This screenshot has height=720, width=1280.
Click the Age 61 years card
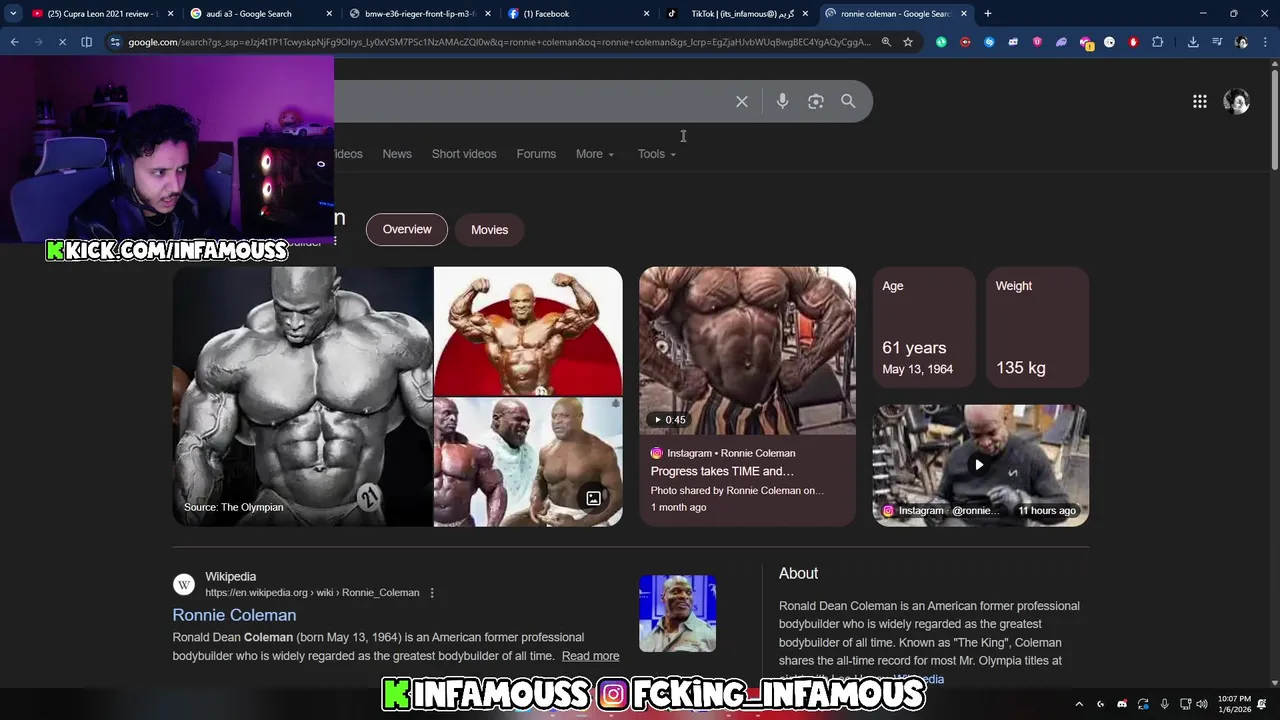point(924,327)
